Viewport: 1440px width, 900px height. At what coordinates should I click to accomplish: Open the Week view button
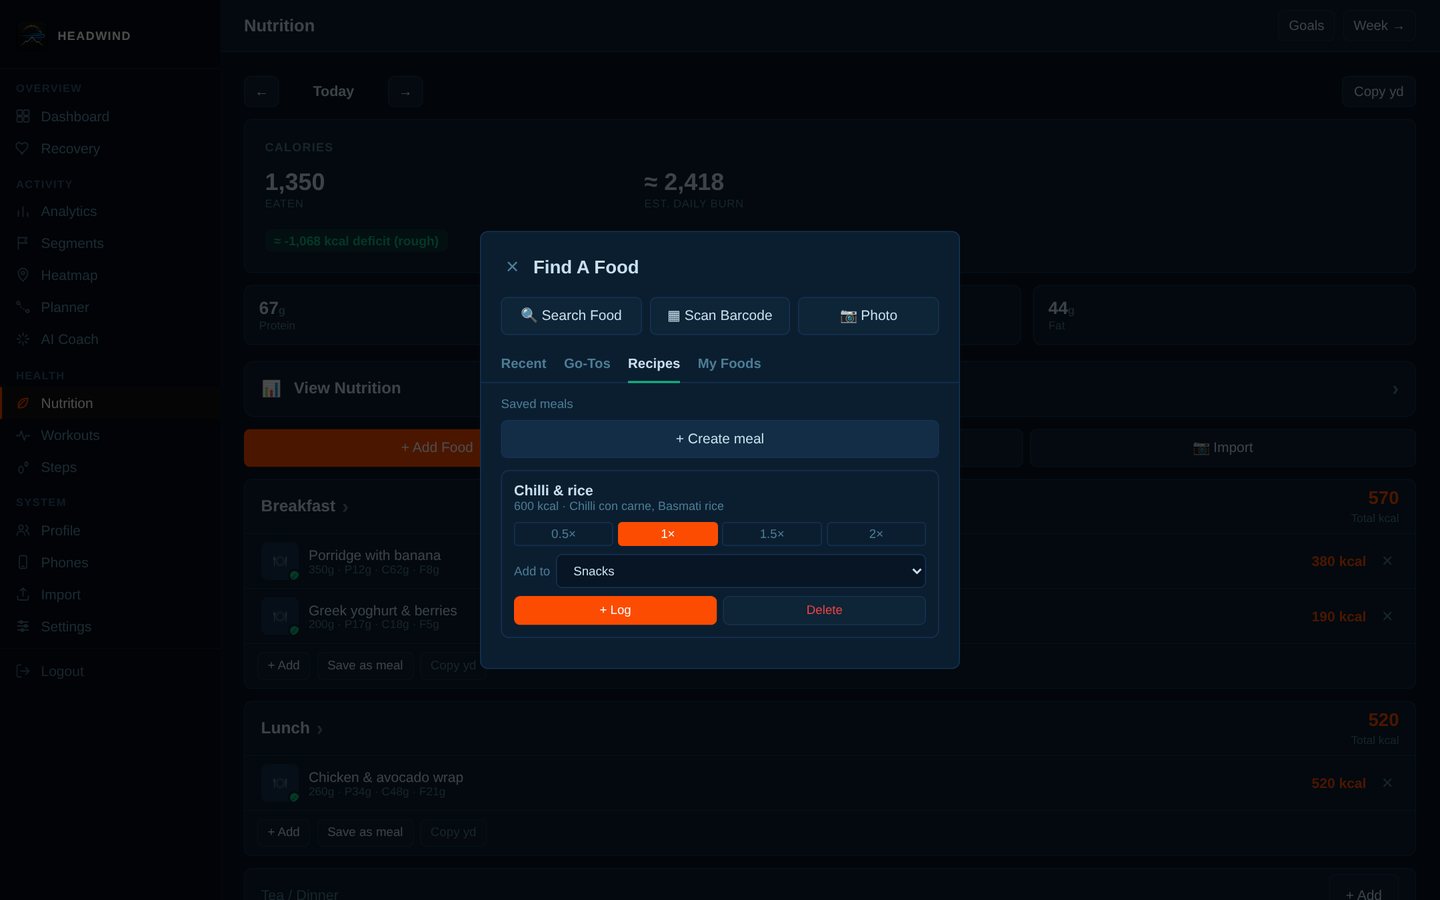point(1379,26)
